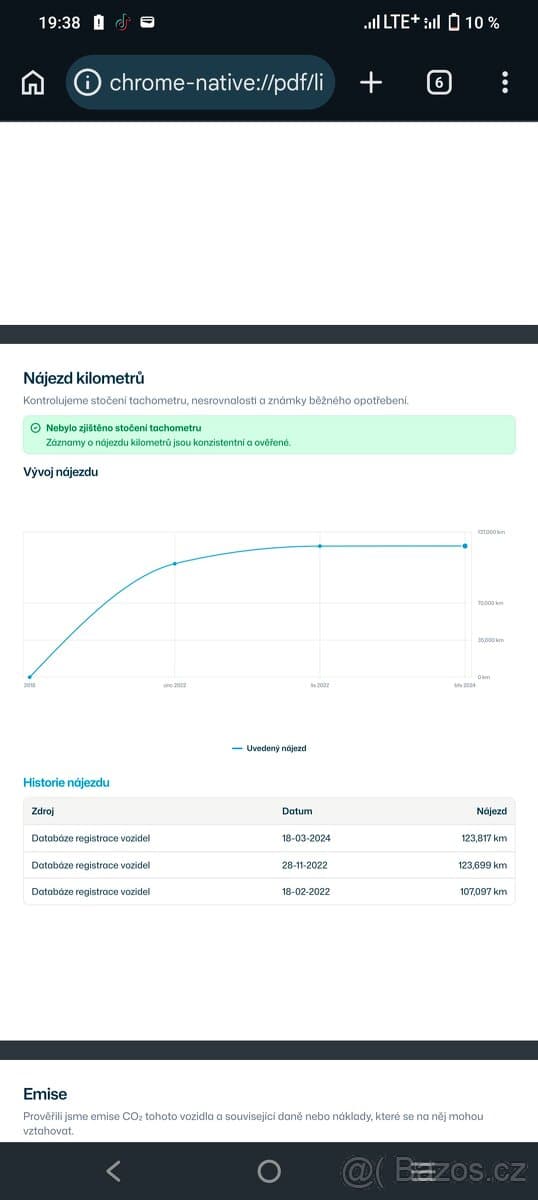This screenshot has height=1200, width=538.
Task: Select the 107,097 km record row
Action: (x=269, y=891)
